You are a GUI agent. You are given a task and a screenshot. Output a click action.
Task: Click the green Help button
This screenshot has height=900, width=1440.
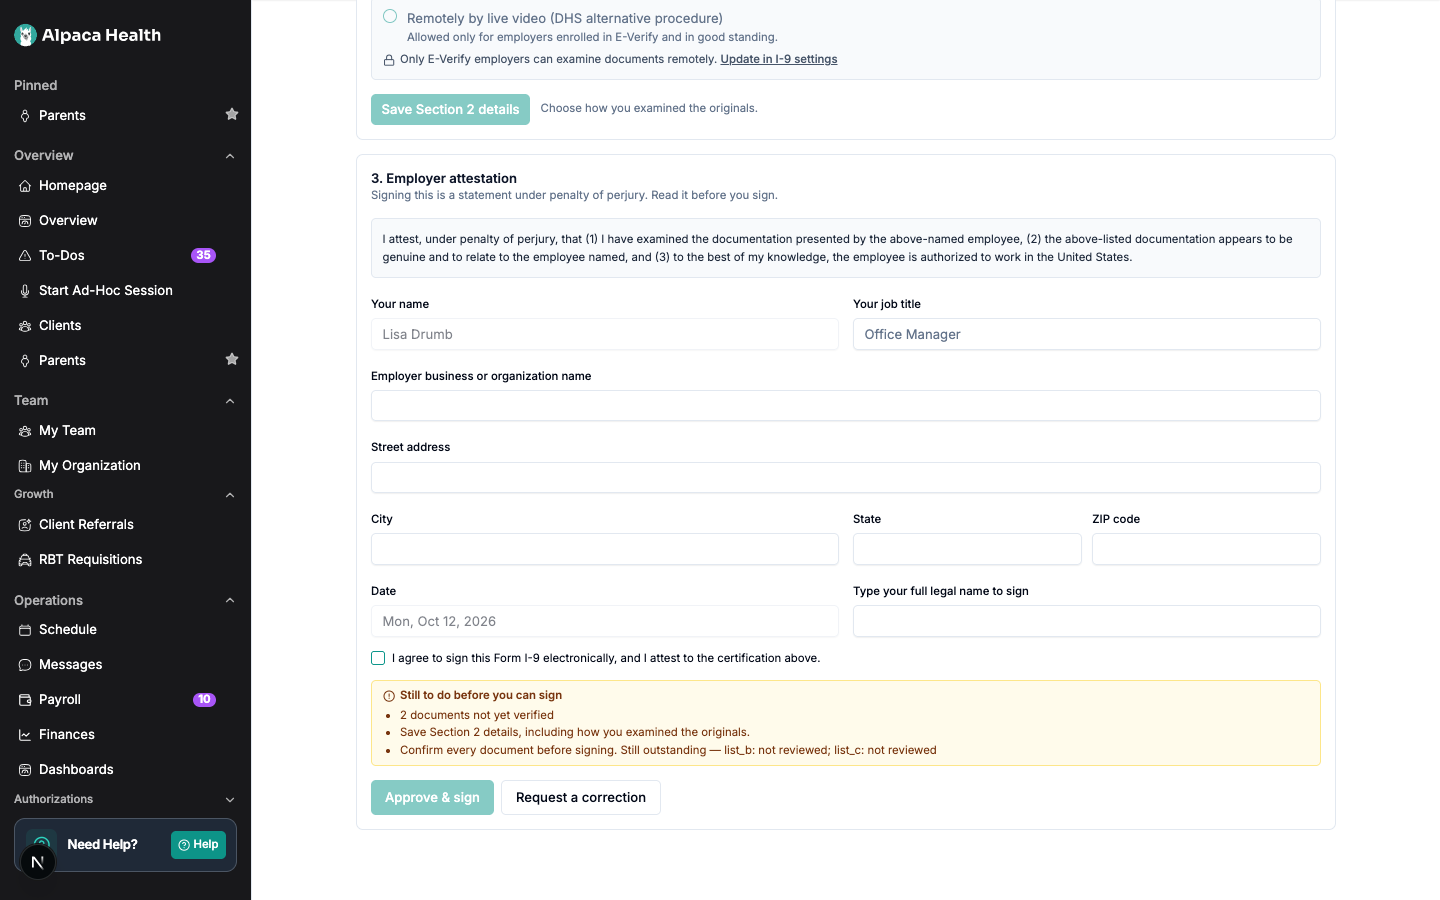(x=198, y=845)
